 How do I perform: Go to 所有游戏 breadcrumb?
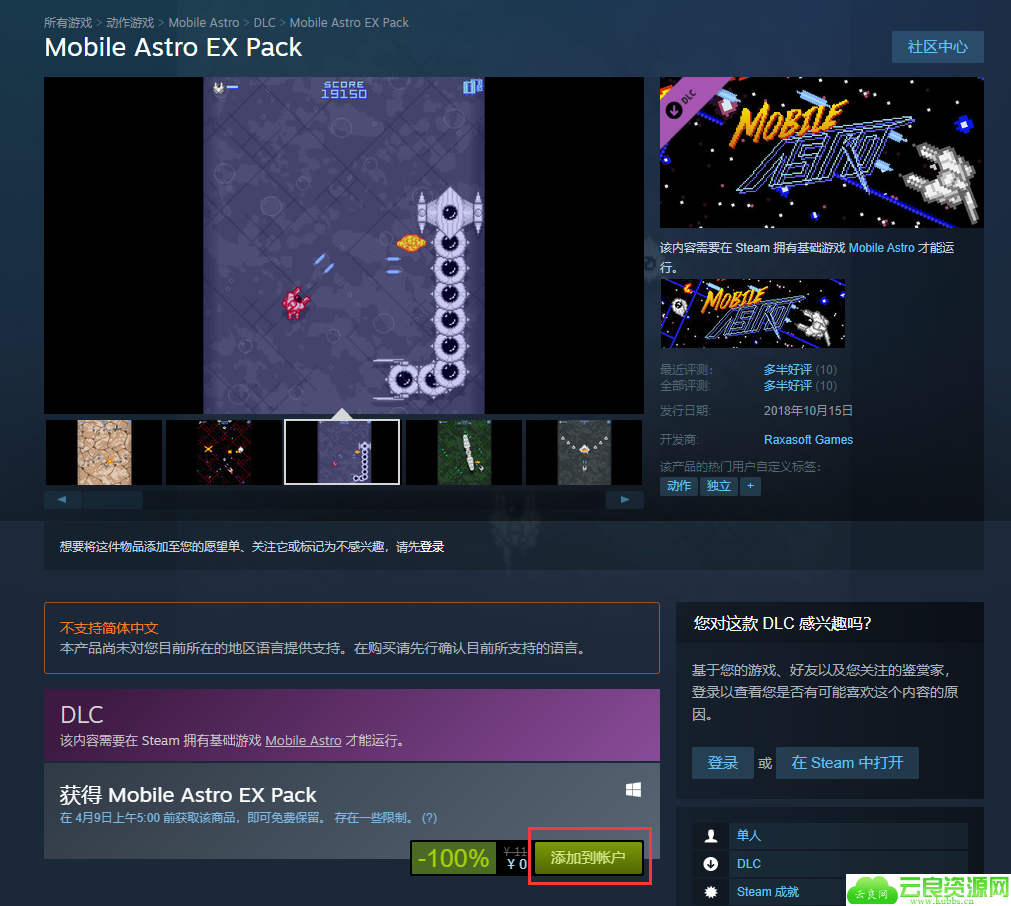tap(68, 22)
